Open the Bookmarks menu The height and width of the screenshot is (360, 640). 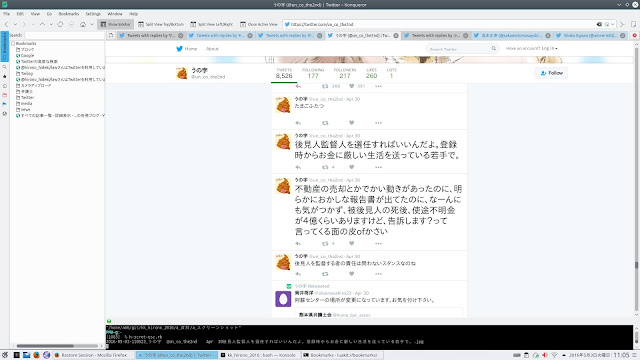tap(69, 13)
